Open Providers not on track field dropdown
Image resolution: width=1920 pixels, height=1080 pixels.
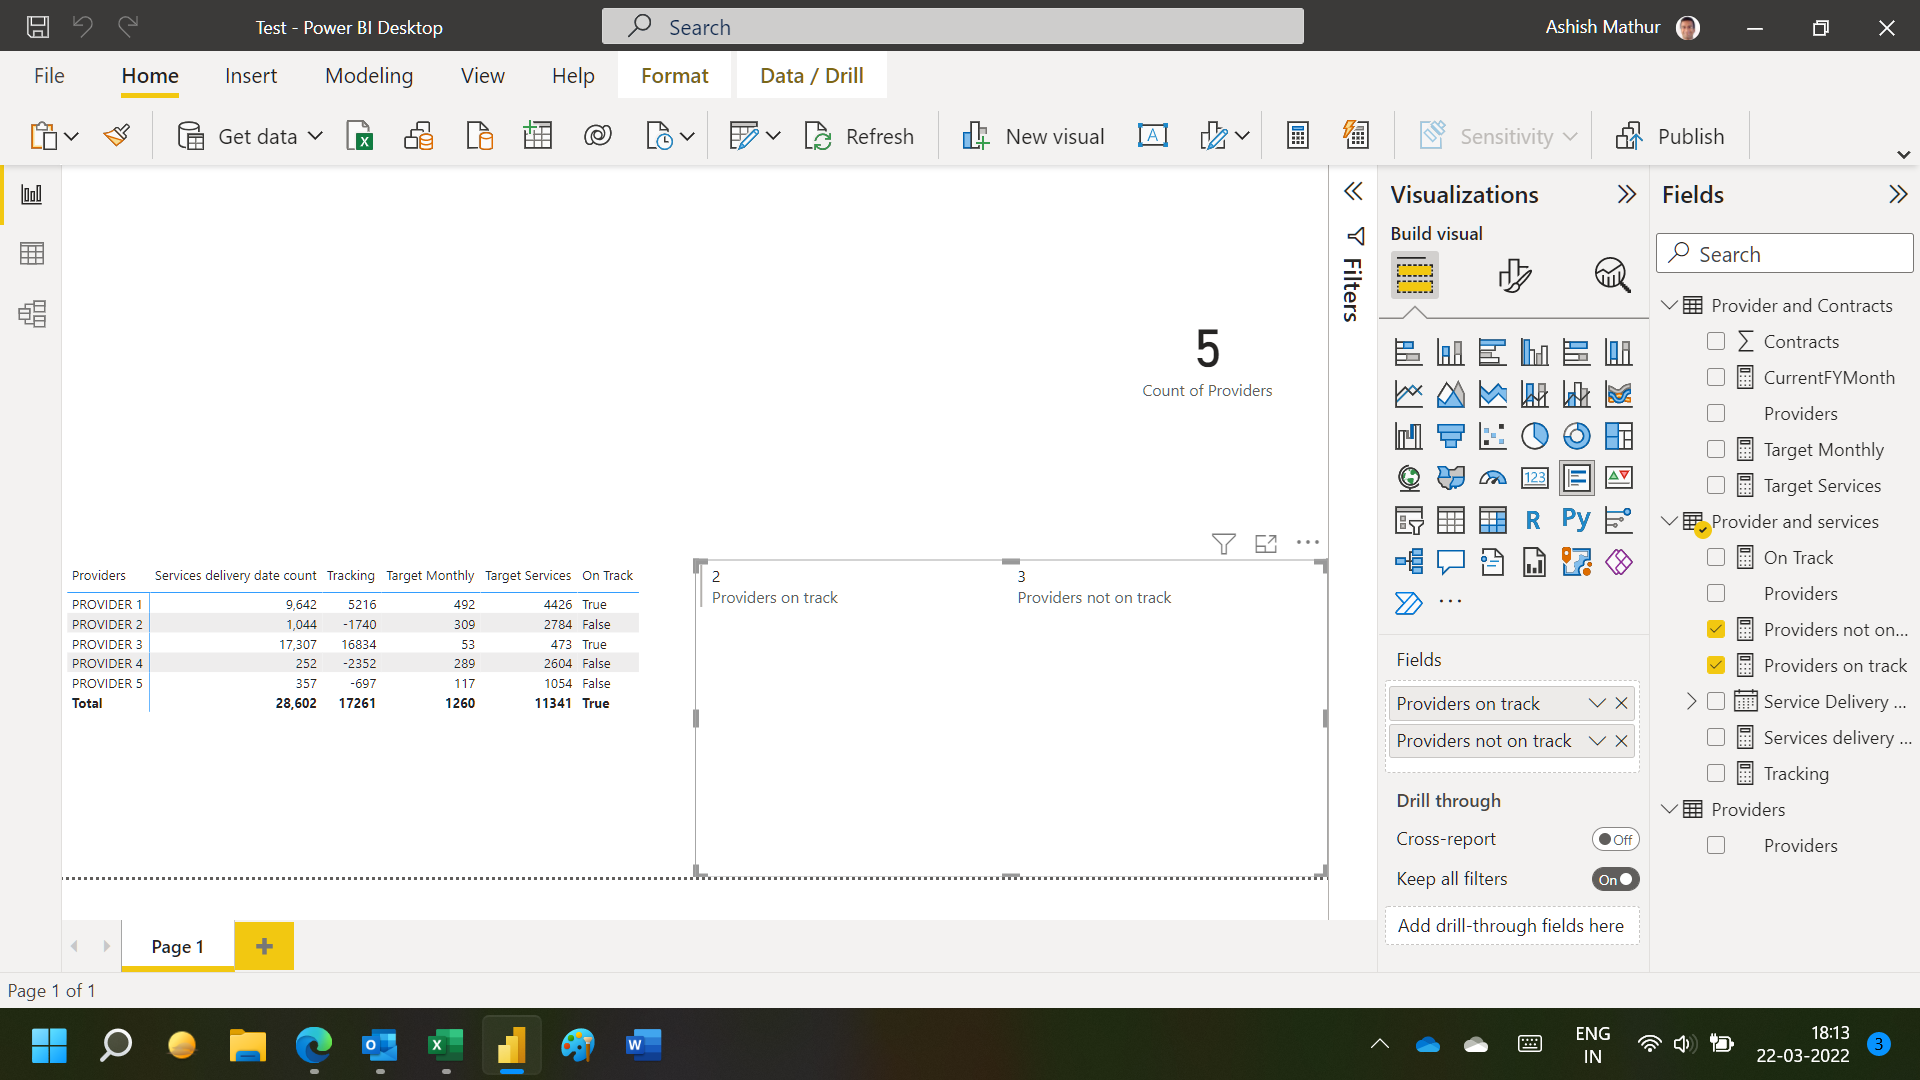(x=1597, y=741)
